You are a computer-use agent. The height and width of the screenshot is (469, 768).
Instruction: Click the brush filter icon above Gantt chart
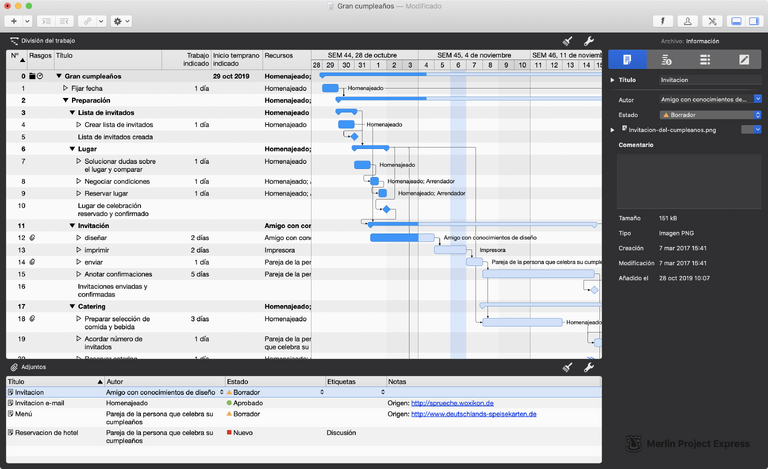click(567, 40)
